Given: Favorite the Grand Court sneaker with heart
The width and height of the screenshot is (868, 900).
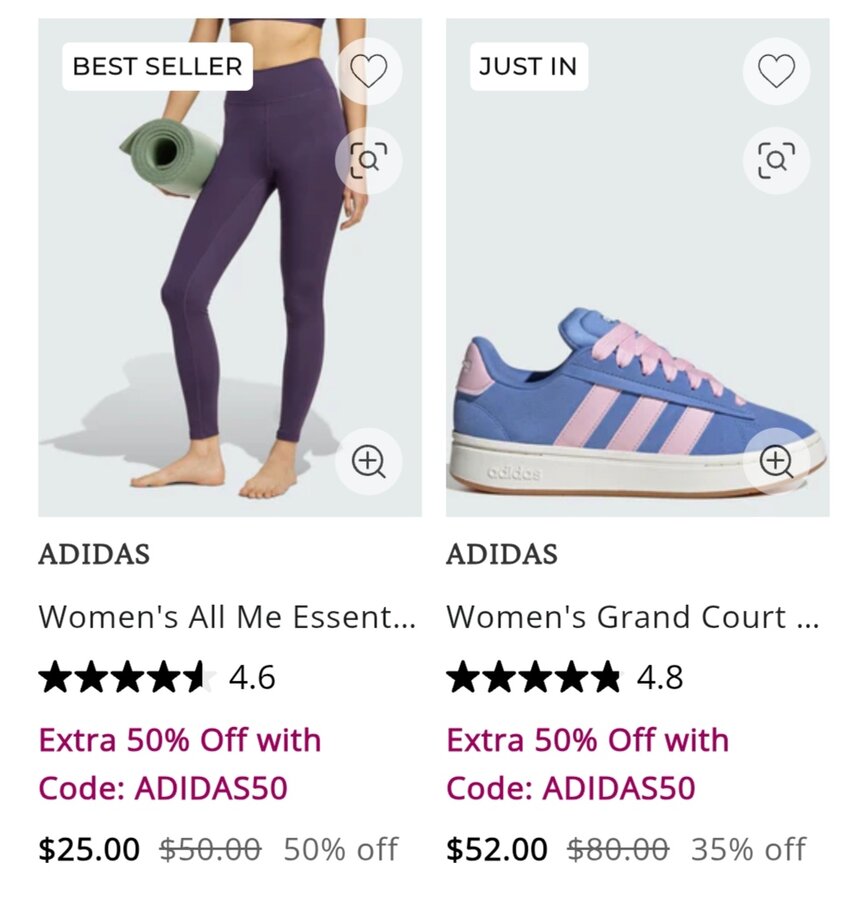Looking at the screenshot, I should point(776,70).
